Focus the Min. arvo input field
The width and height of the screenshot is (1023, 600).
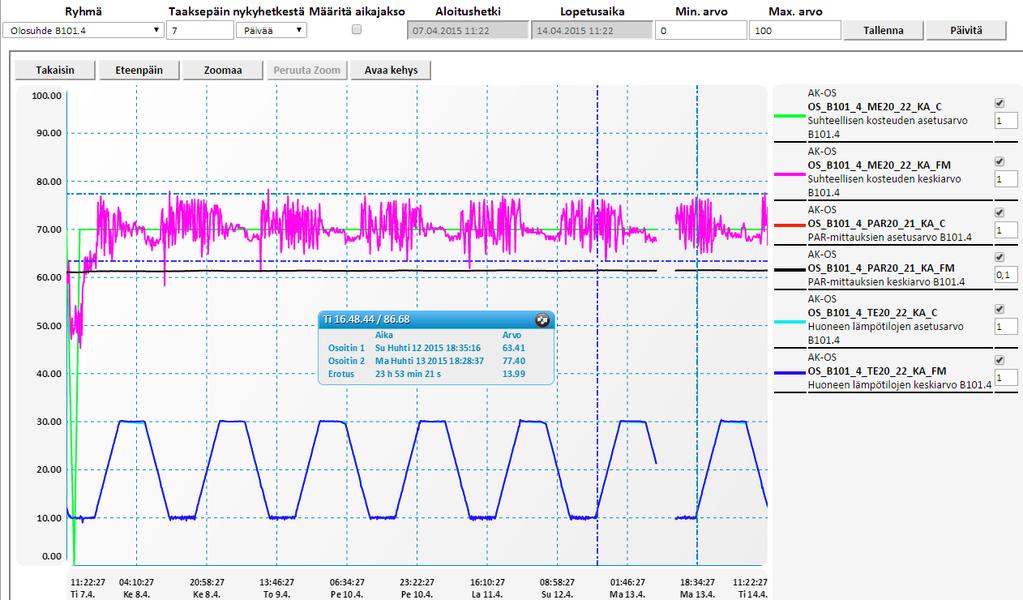click(701, 31)
